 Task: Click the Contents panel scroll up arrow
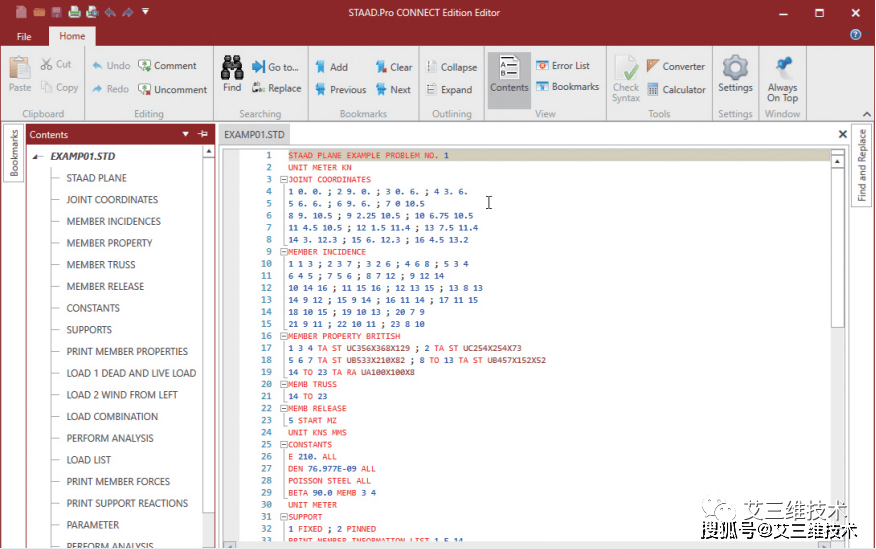tap(208, 151)
